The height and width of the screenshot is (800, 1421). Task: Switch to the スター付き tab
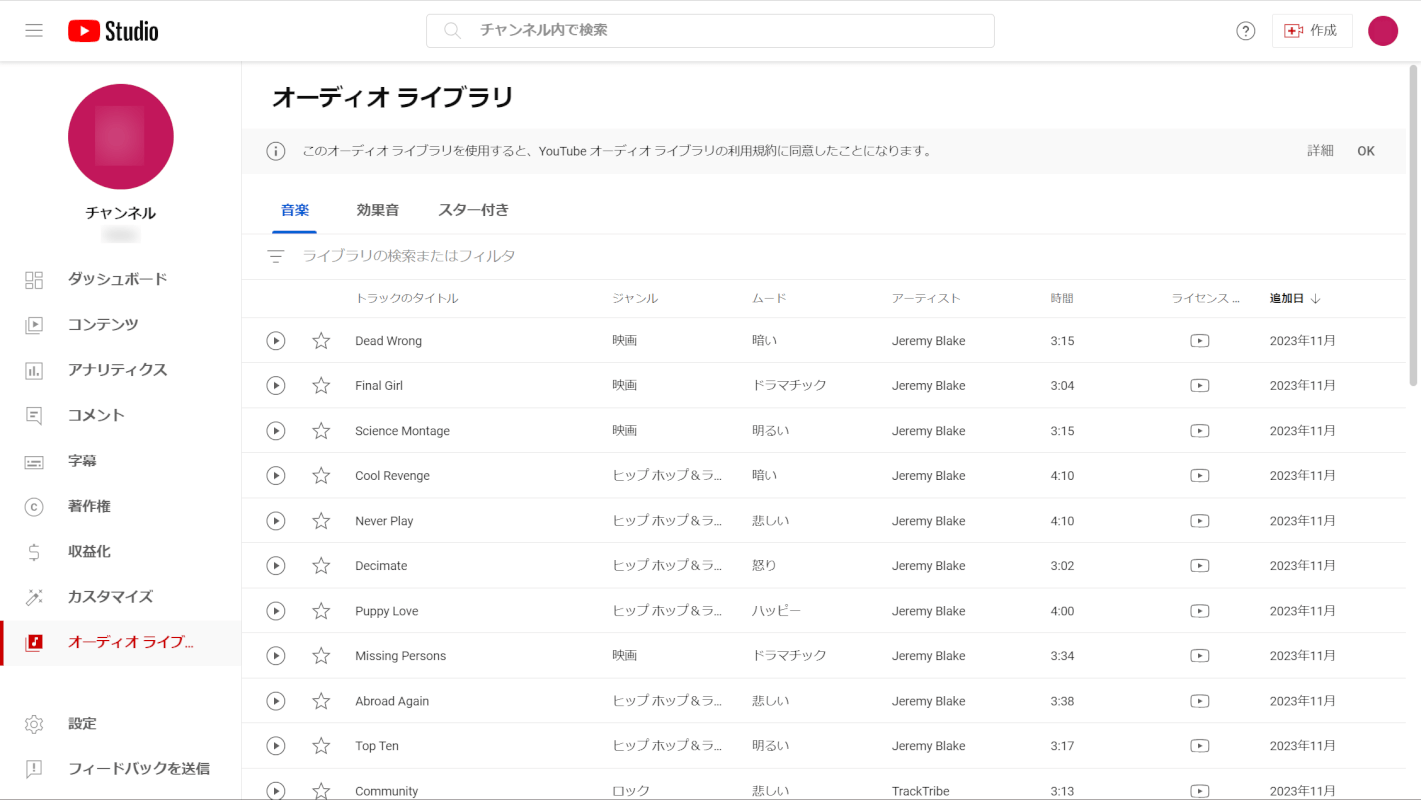(x=474, y=210)
